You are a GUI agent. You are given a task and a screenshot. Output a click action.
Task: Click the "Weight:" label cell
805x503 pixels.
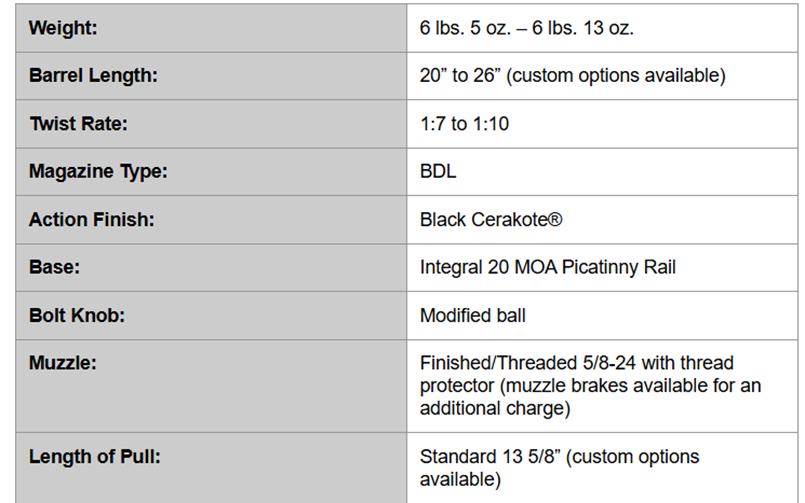[x=63, y=28]
